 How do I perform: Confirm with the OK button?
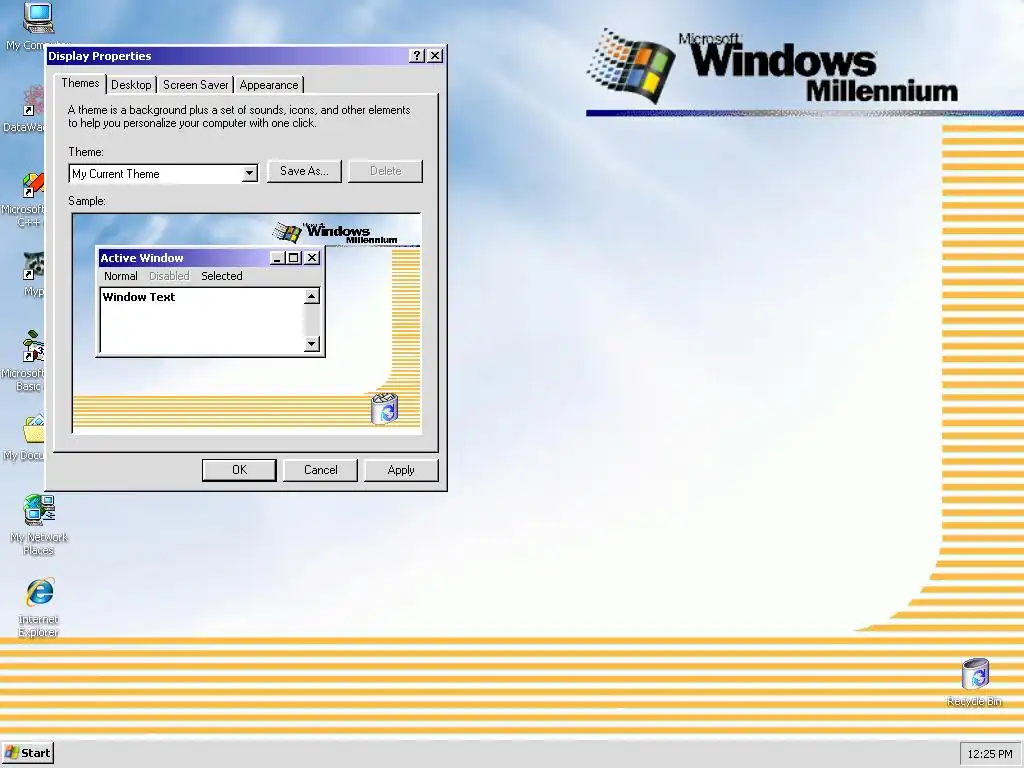239,470
